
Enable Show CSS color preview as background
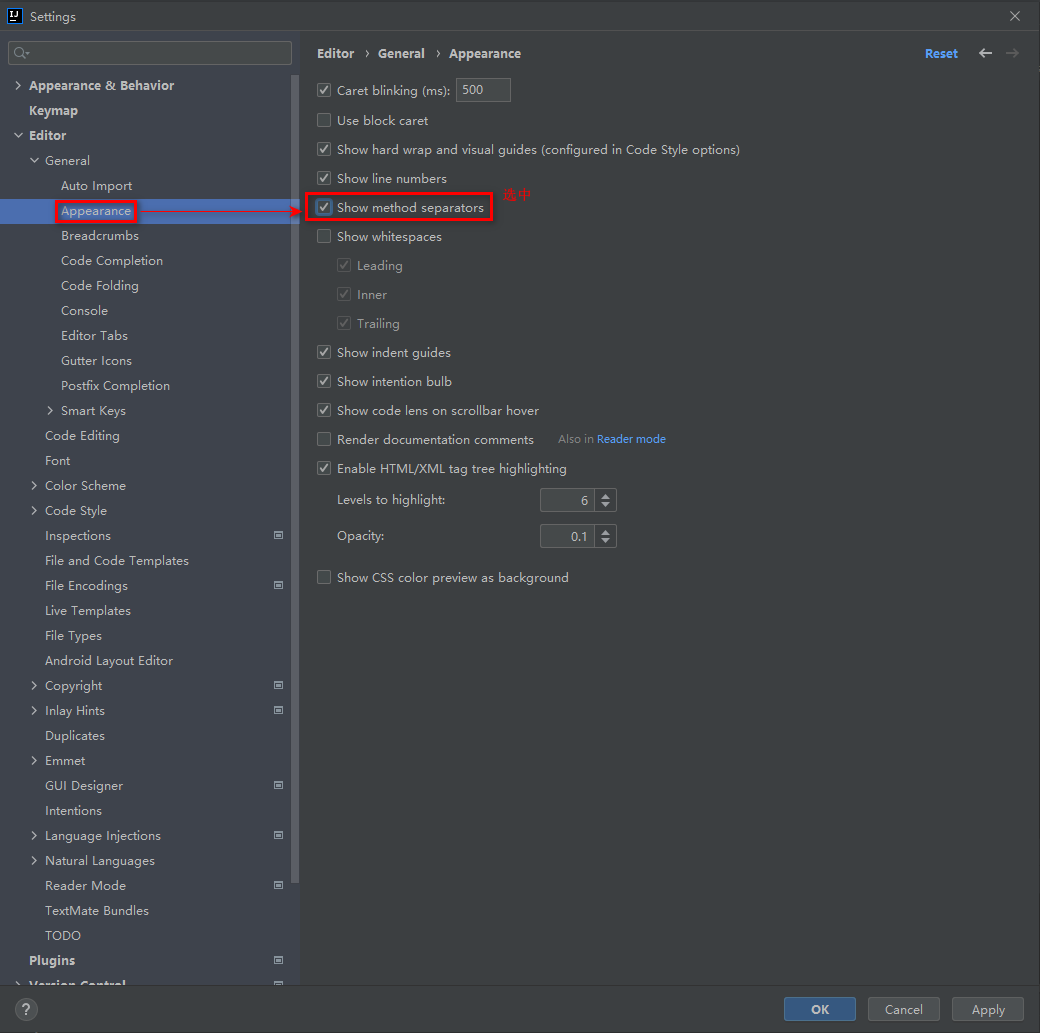tap(324, 577)
